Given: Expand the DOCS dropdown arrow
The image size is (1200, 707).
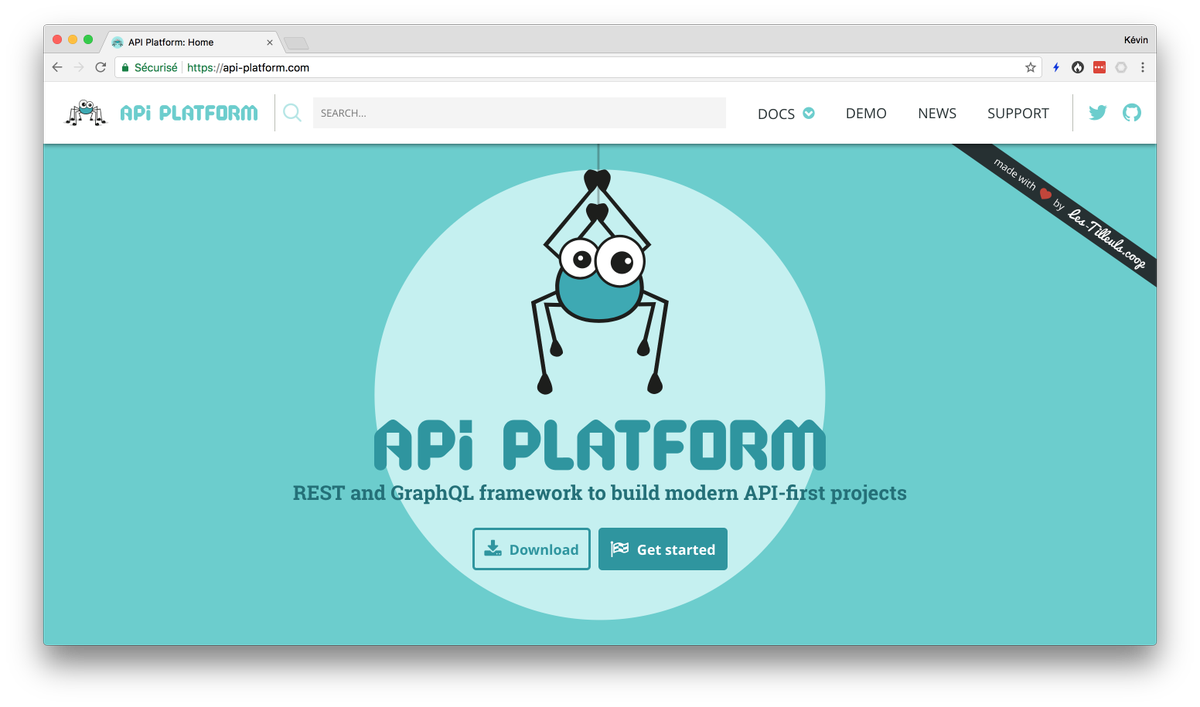Looking at the screenshot, I should pos(809,113).
